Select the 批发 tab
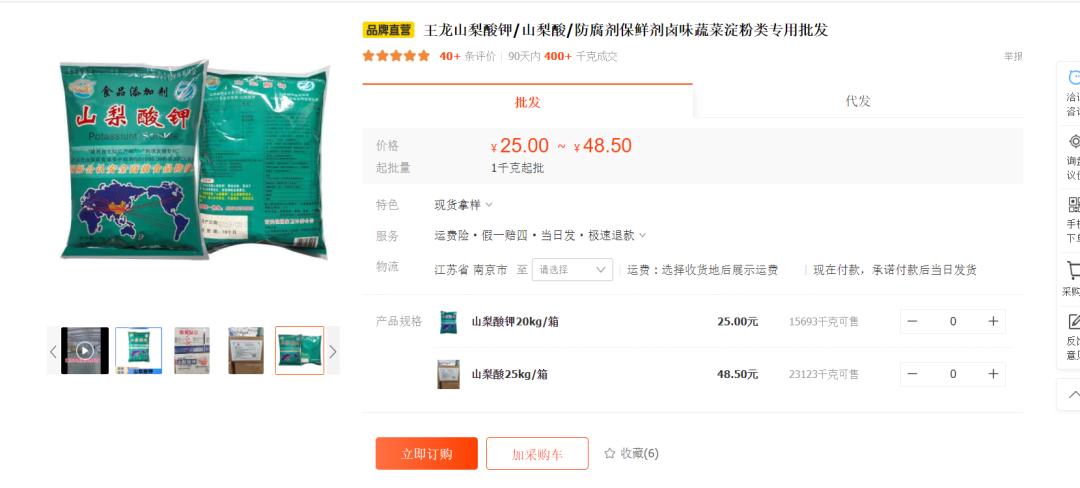1080x488 pixels. click(528, 102)
